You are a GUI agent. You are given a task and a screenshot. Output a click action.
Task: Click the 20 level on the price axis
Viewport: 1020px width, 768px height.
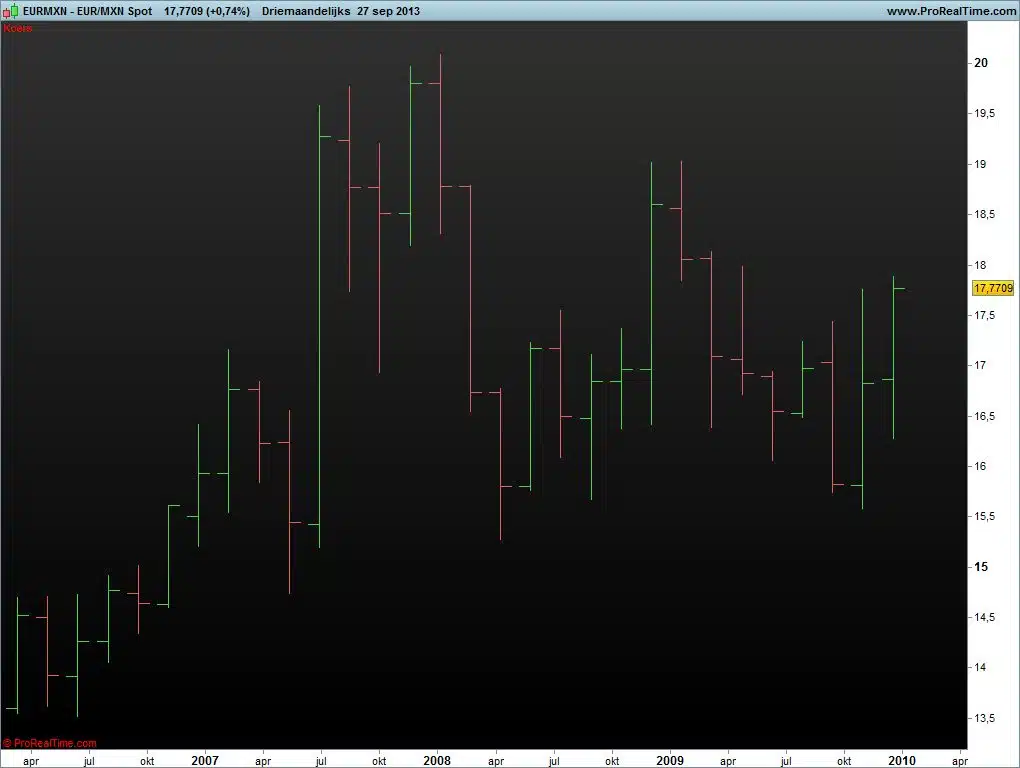(981, 63)
